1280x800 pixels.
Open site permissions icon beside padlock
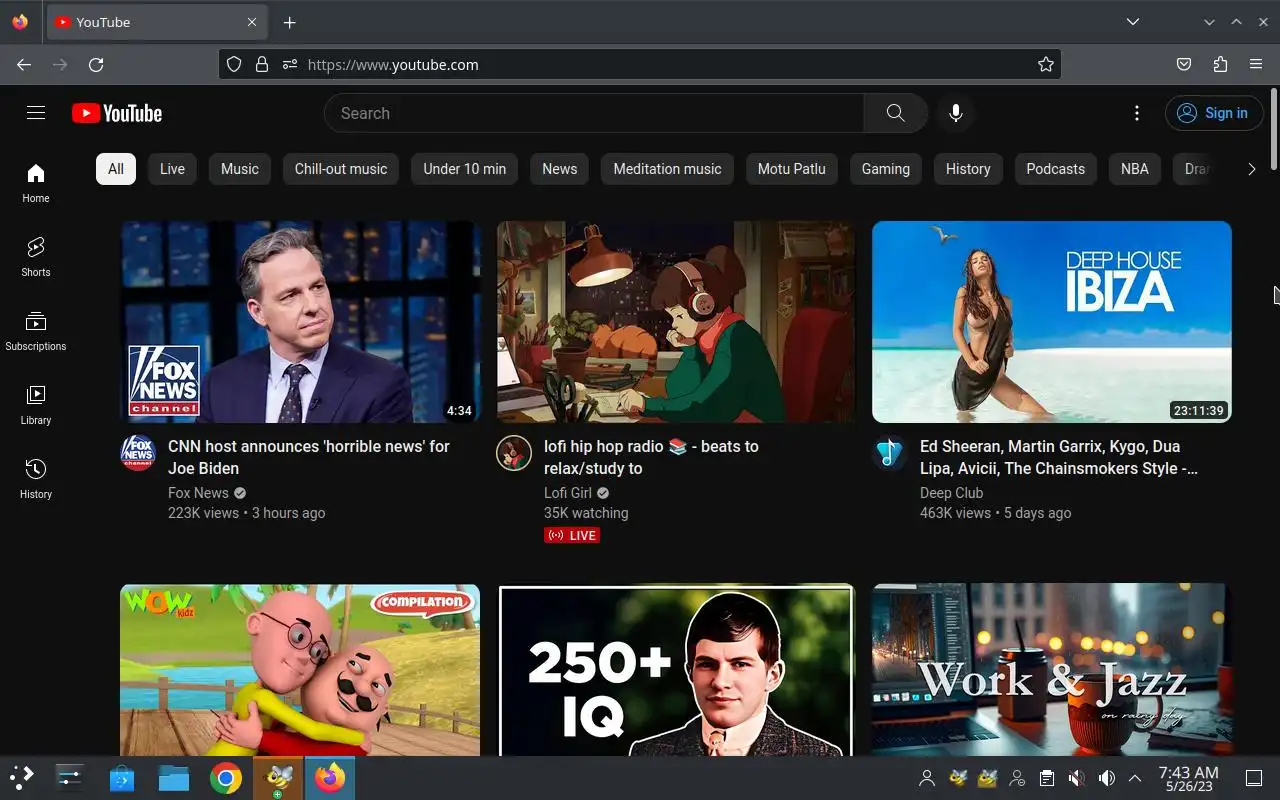(x=290, y=64)
